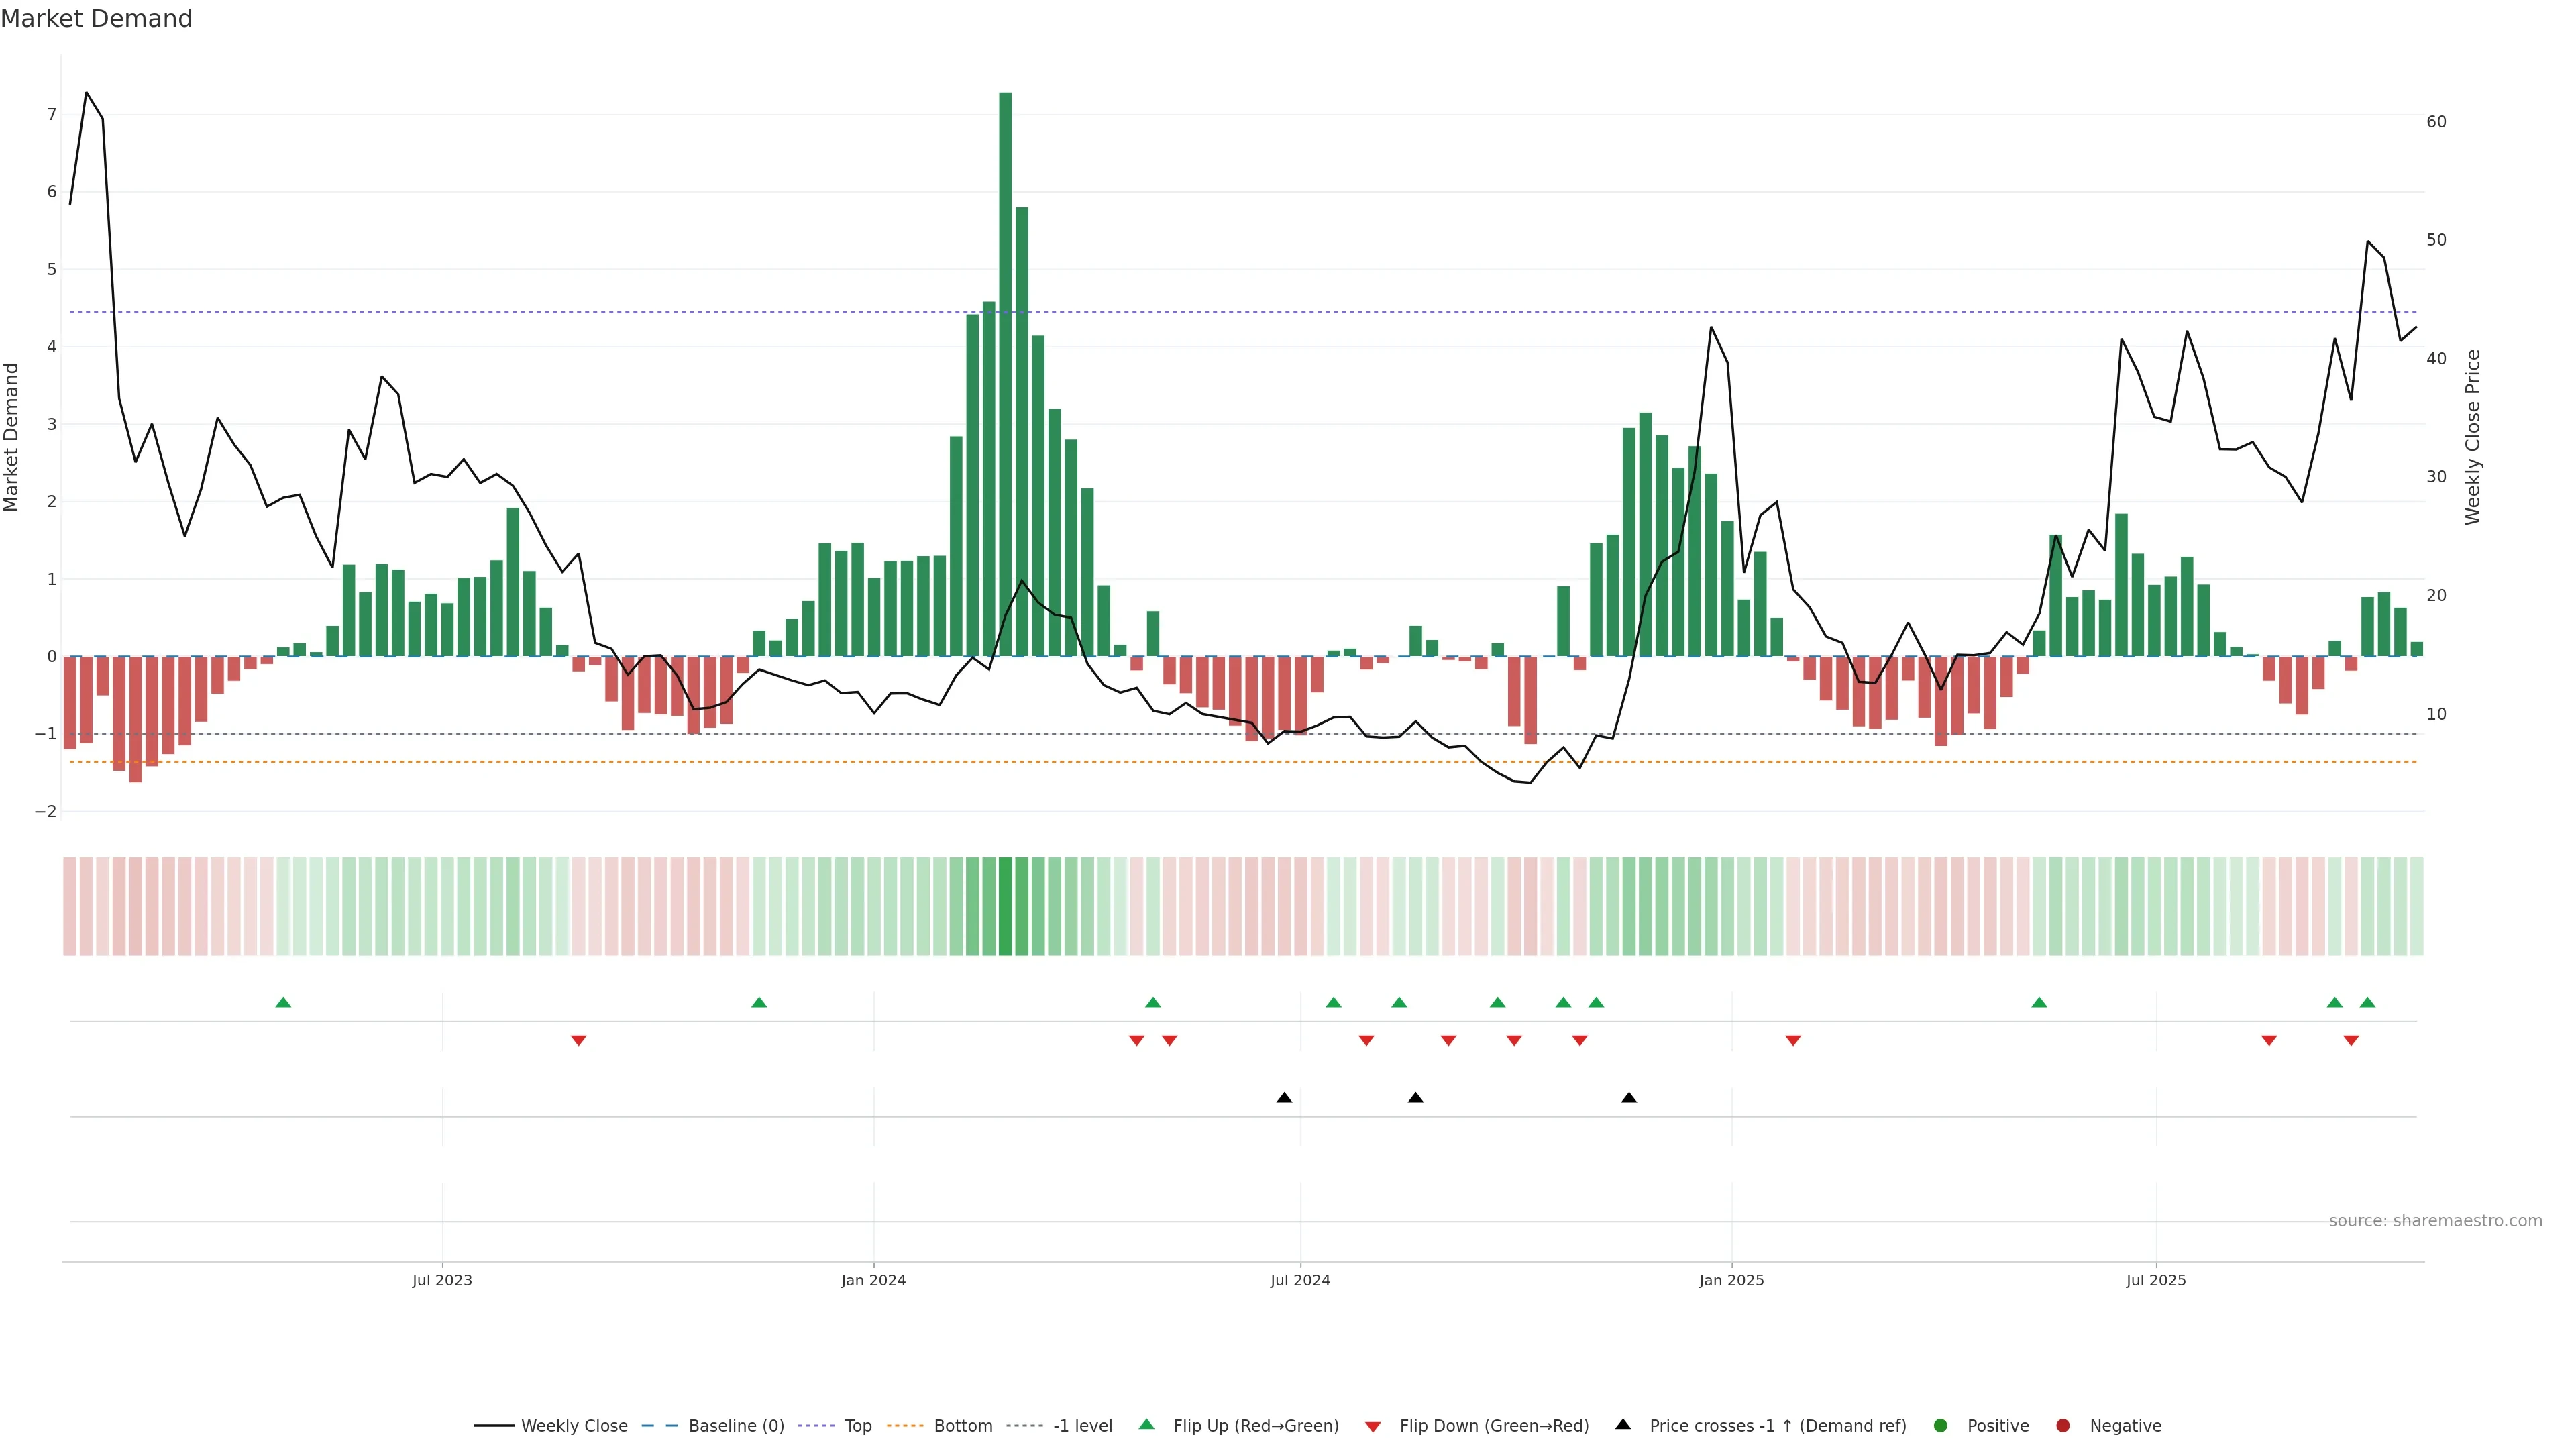Screen dimensions: 2576x1449
Task: Click the Jul 2025 x-axis label
Action: [2156, 1280]
